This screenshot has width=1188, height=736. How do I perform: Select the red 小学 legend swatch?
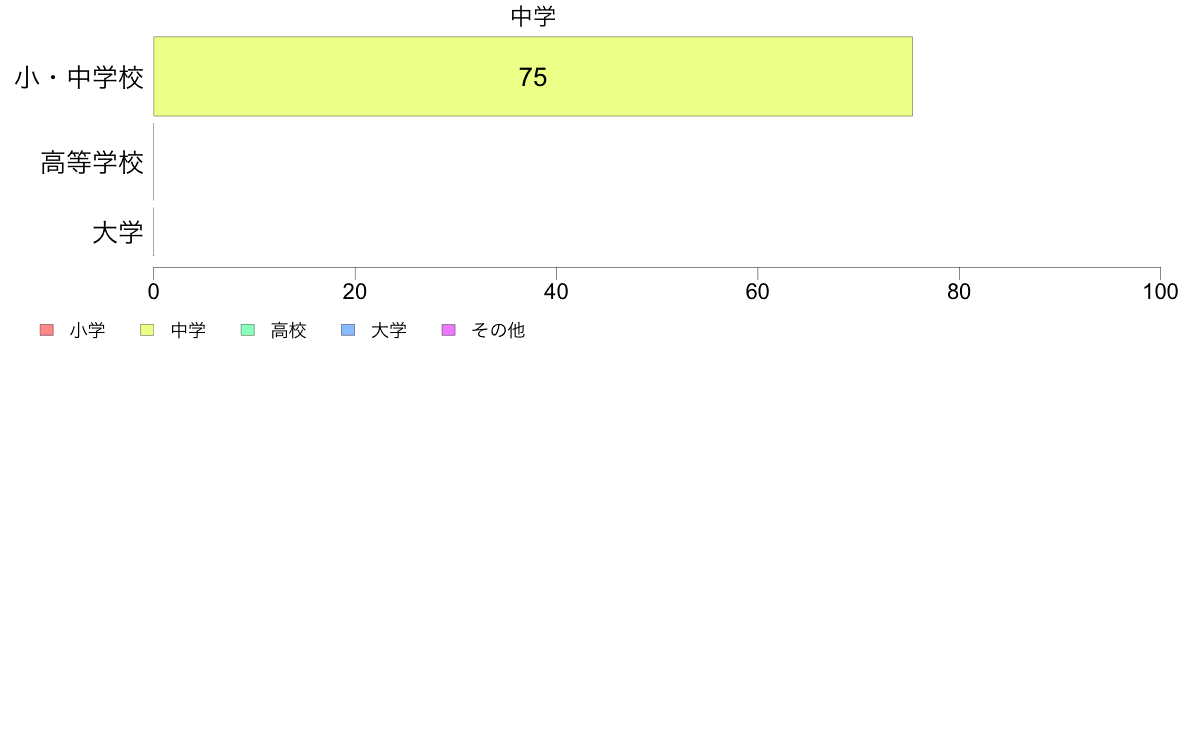(x=47, y=330)
